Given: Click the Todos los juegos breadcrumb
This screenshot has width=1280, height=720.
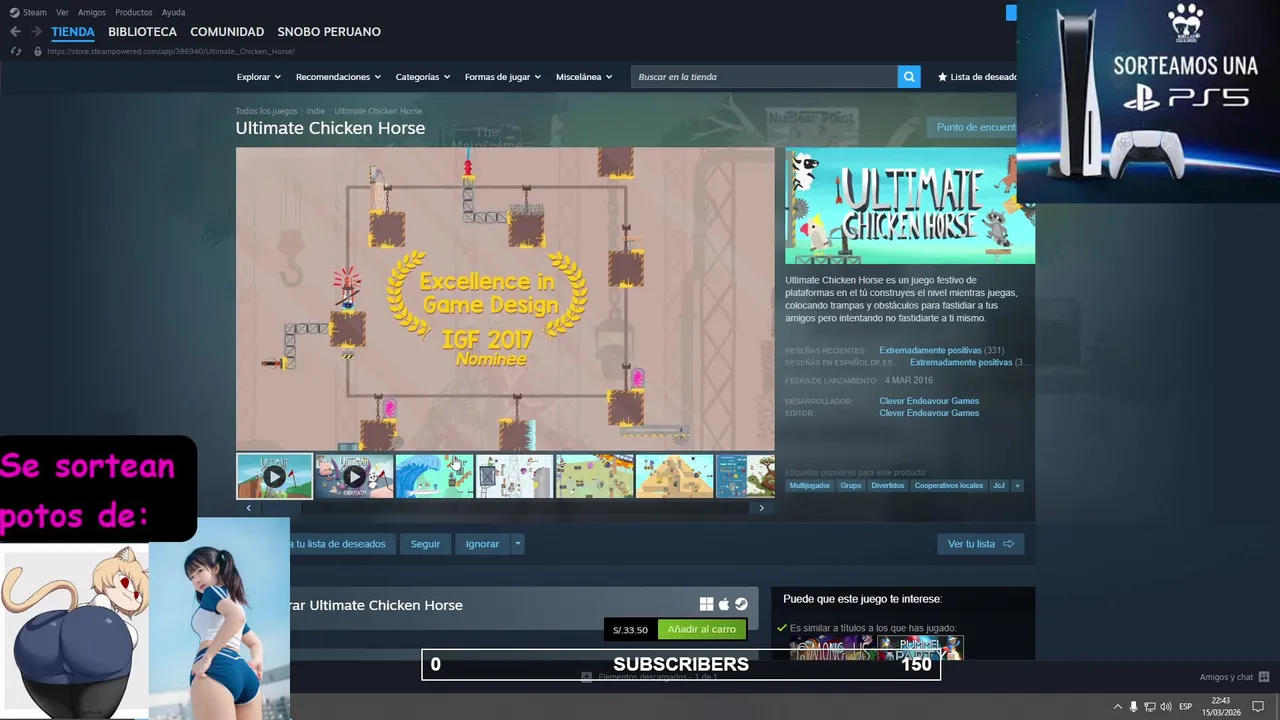Looking at the screenshot, I should tap(266, 111).
